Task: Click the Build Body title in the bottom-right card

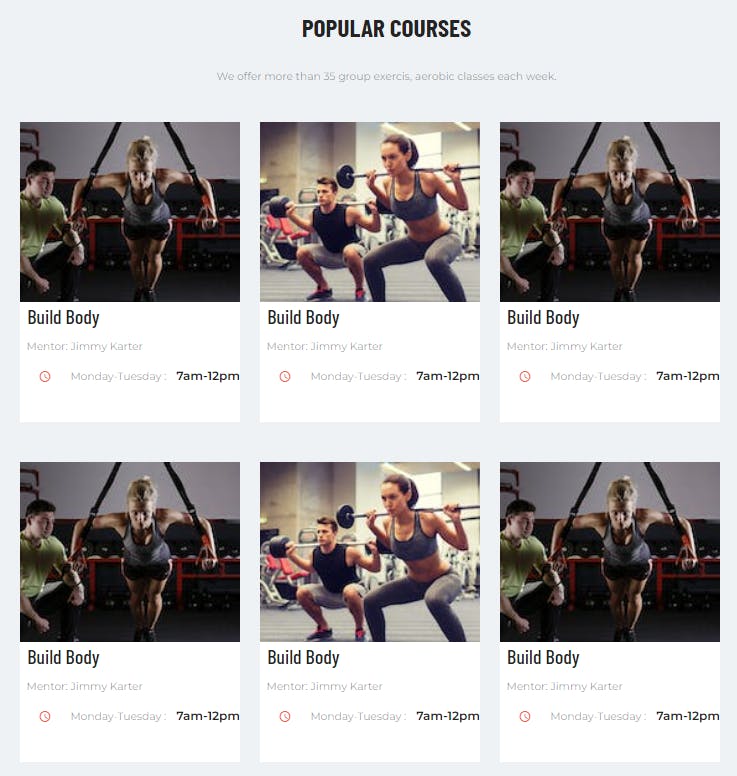Action: [543, 658]
